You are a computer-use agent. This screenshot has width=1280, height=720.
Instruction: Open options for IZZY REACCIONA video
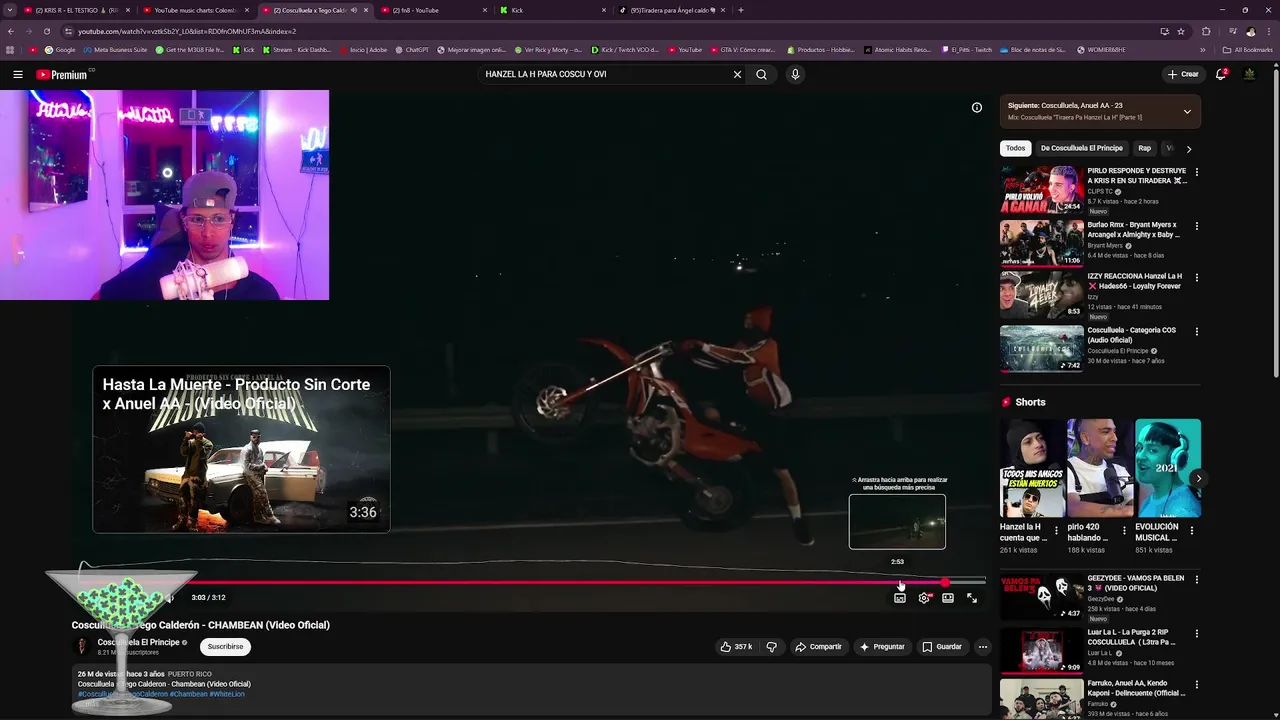coord(1196,277)
